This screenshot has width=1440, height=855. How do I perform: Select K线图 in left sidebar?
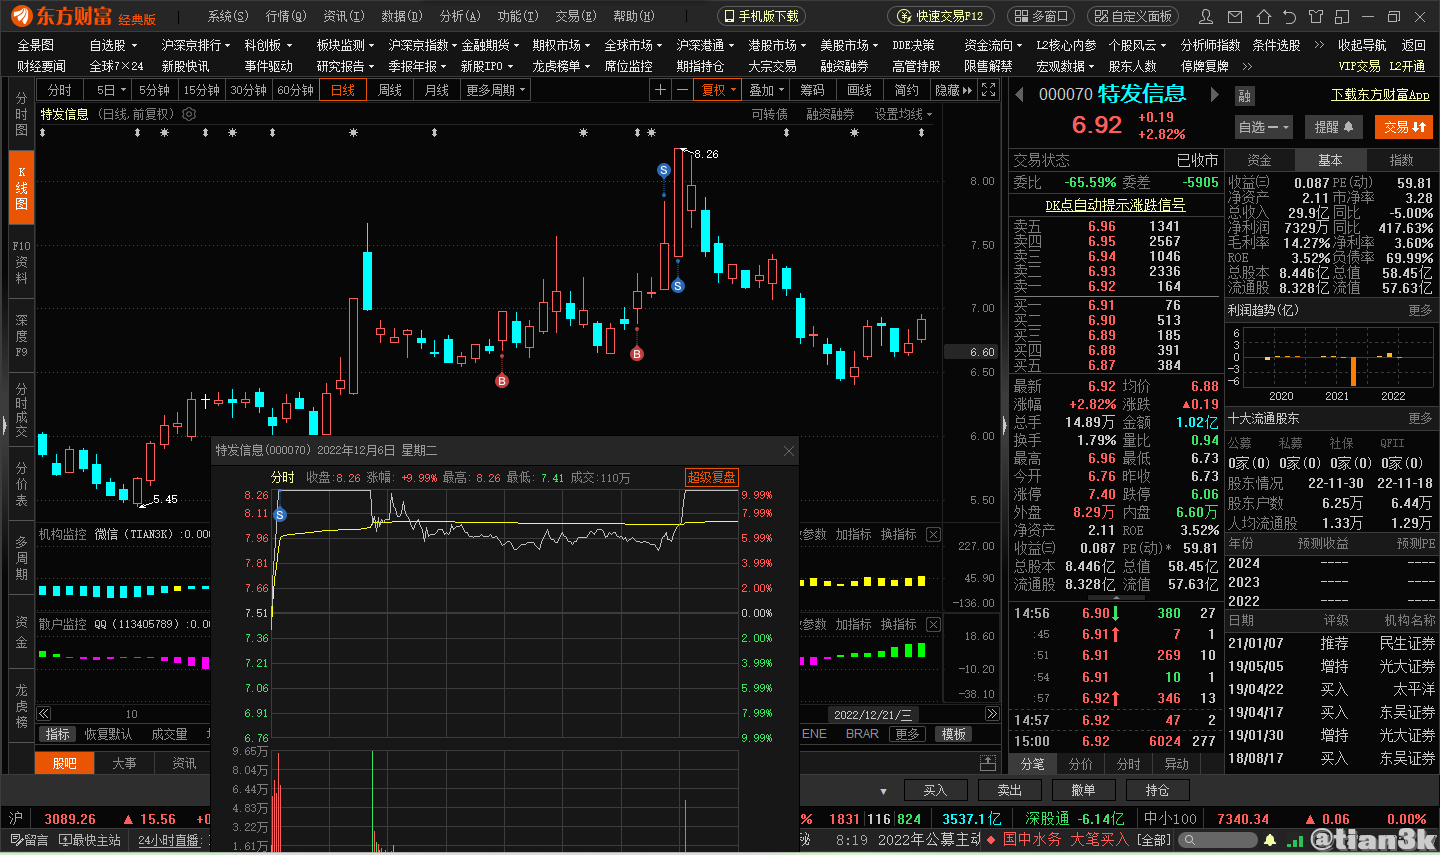pos(21,188)
